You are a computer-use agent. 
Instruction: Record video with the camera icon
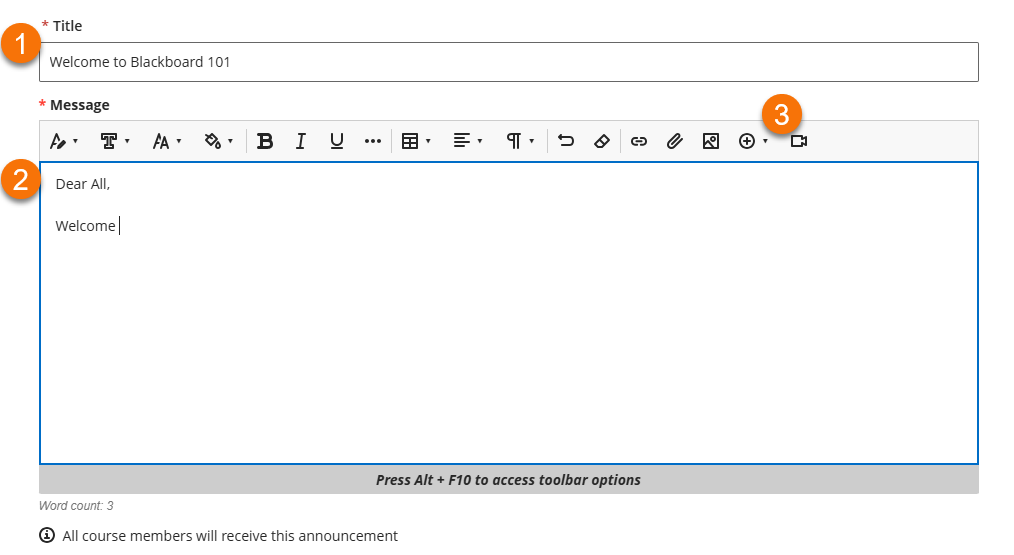click(x=799, y=141)
